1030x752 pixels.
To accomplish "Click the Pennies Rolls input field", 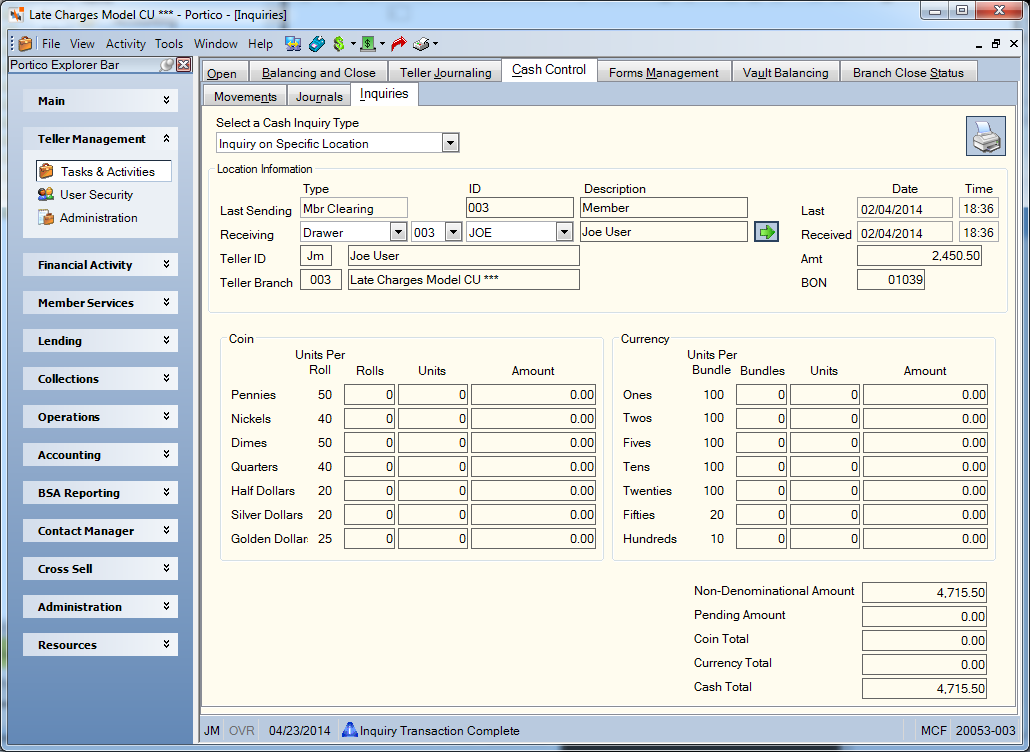I will (x=369, y=395).
